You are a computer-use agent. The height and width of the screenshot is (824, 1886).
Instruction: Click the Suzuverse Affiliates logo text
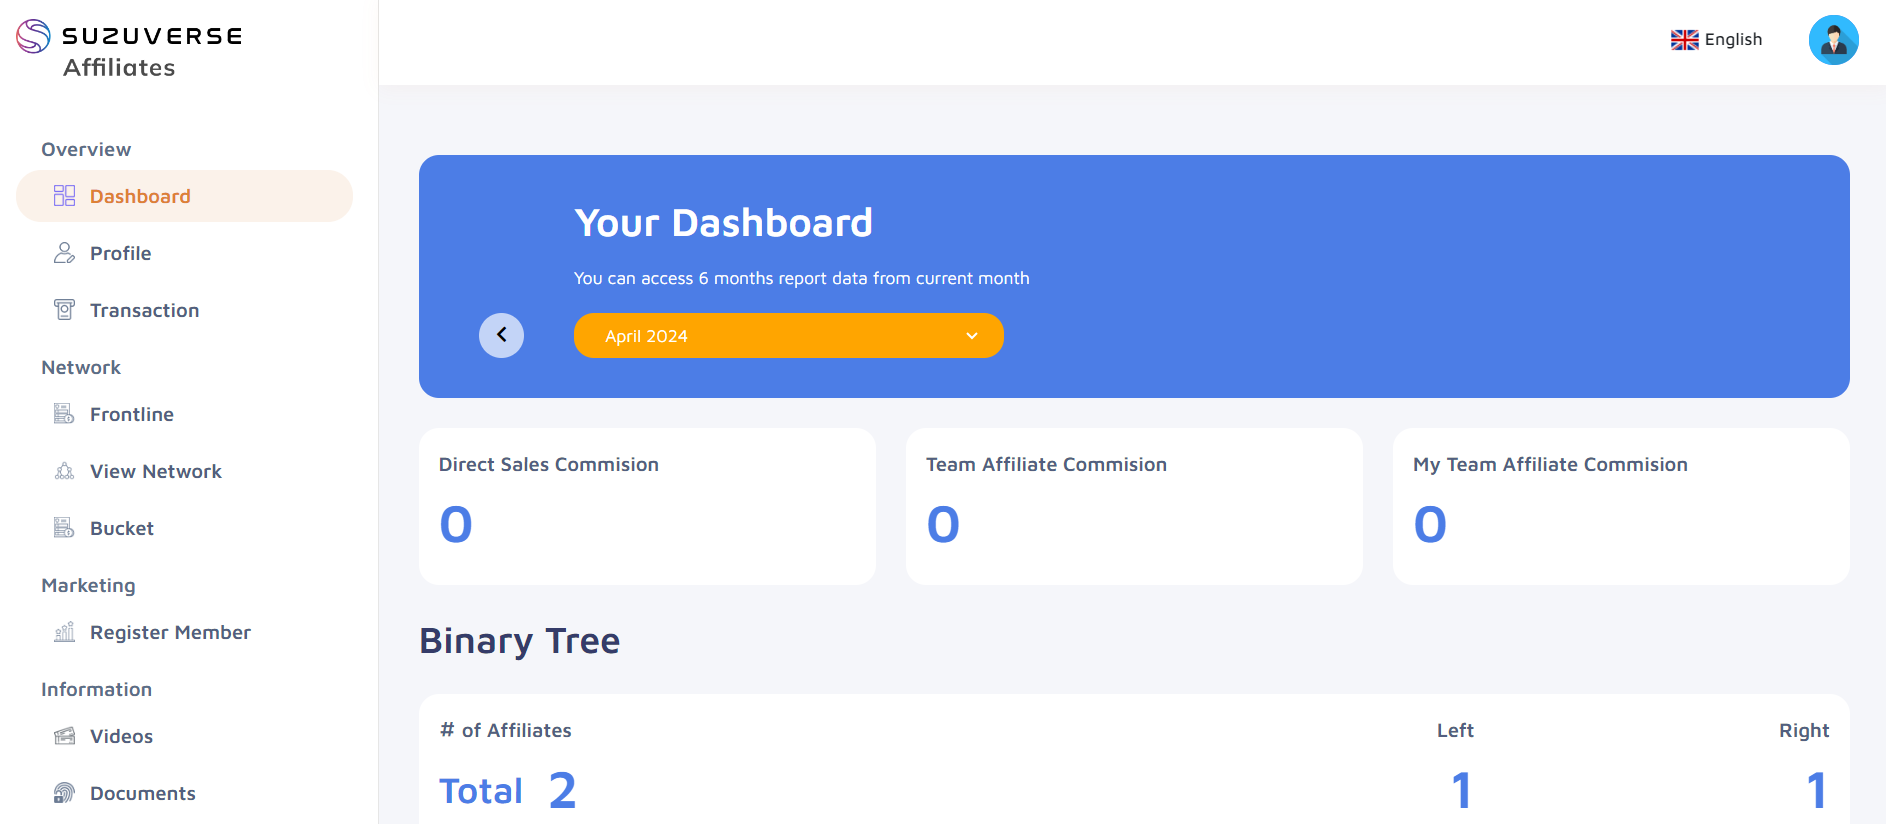pyautogui.click(x=152, y=51)
